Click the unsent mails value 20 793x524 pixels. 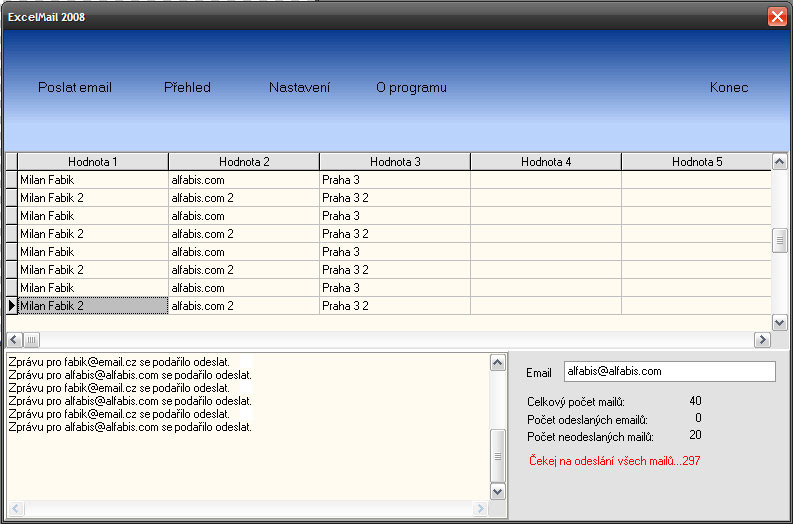pos(695,435)
